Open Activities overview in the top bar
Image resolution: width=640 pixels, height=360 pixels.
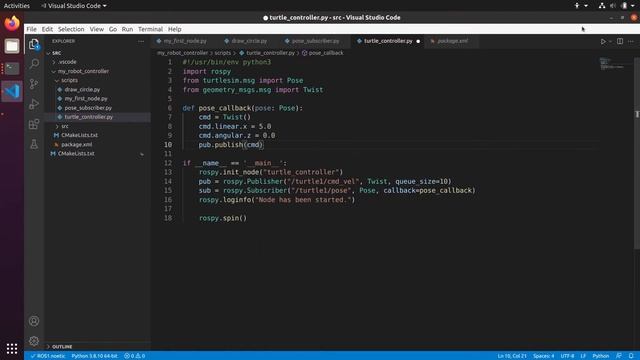click(17, 6)
